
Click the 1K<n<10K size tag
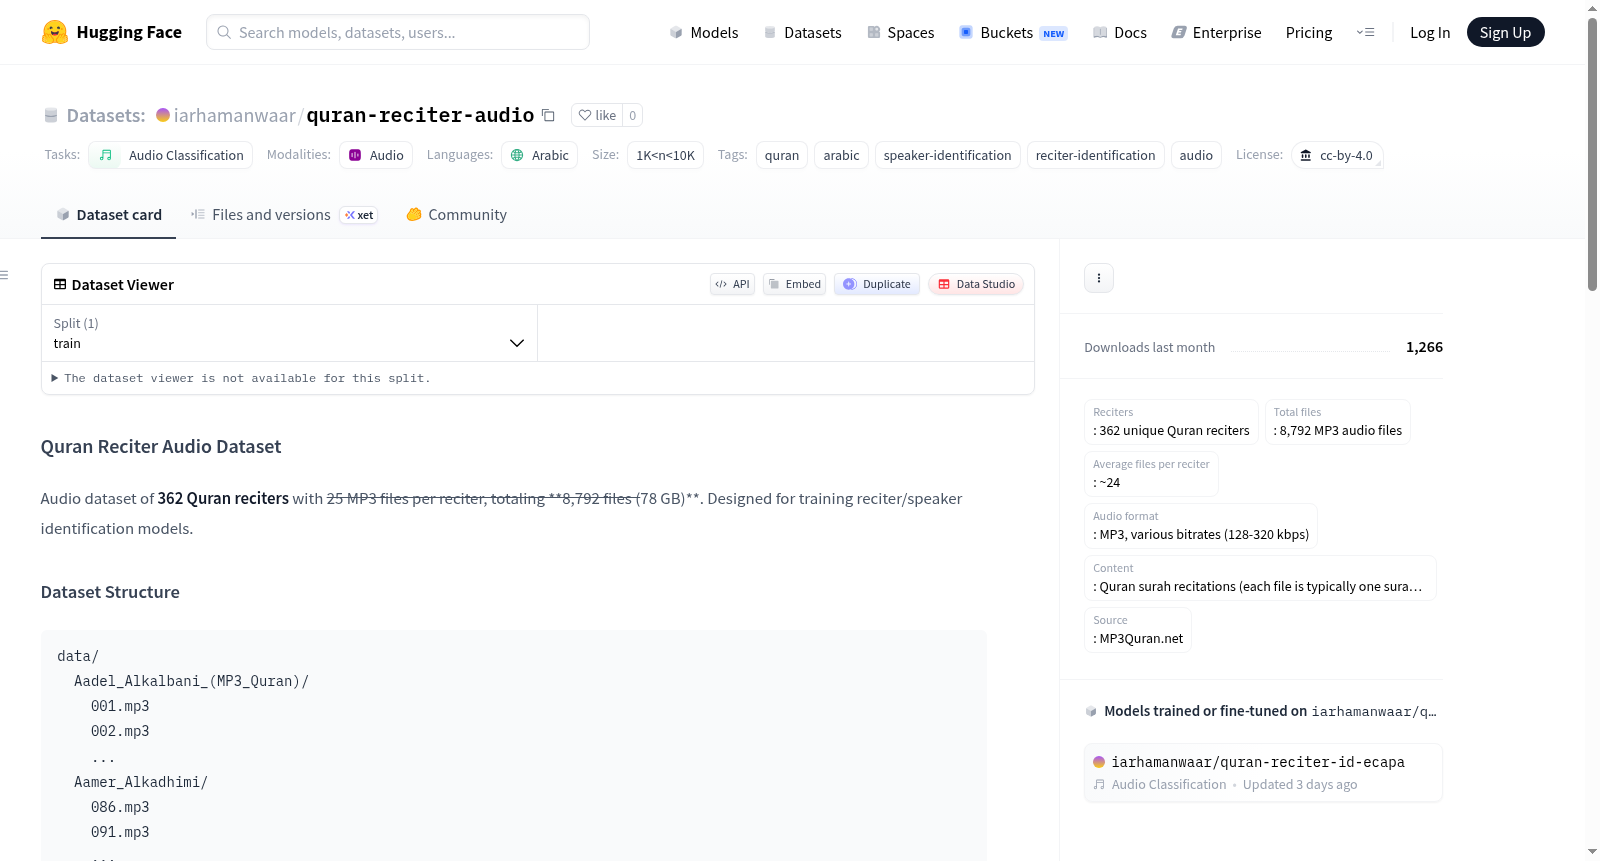tap(665, 155)
